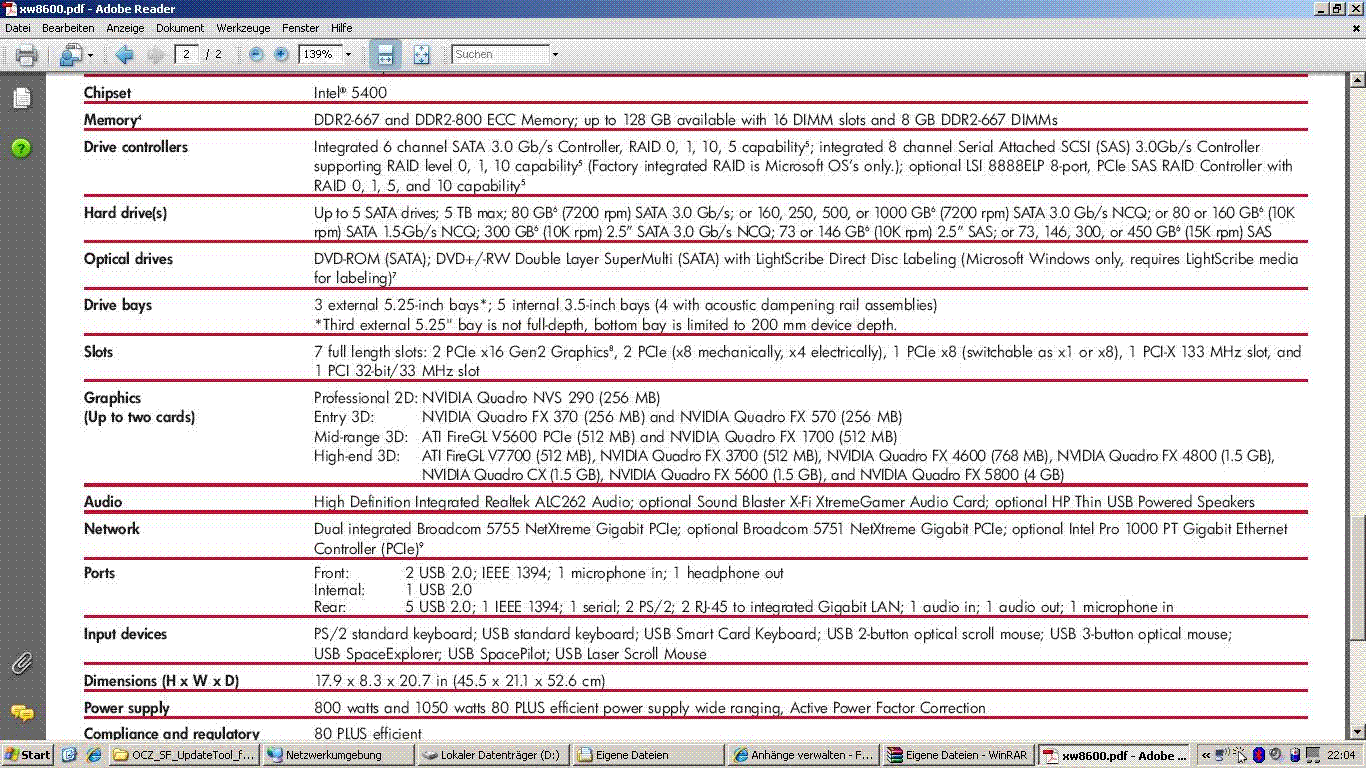Switch to Eigene Dateien folder taskbar window
The width and height of the screenshot is (1366, 768).
pos(649,755)
